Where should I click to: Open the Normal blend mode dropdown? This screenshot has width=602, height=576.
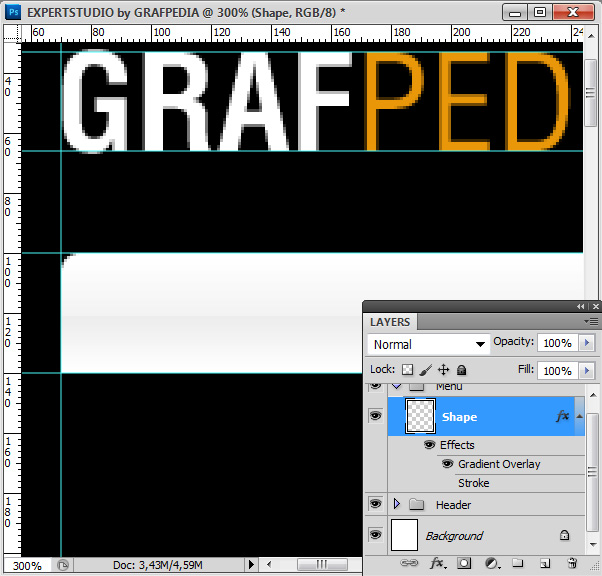coord(428,344)
